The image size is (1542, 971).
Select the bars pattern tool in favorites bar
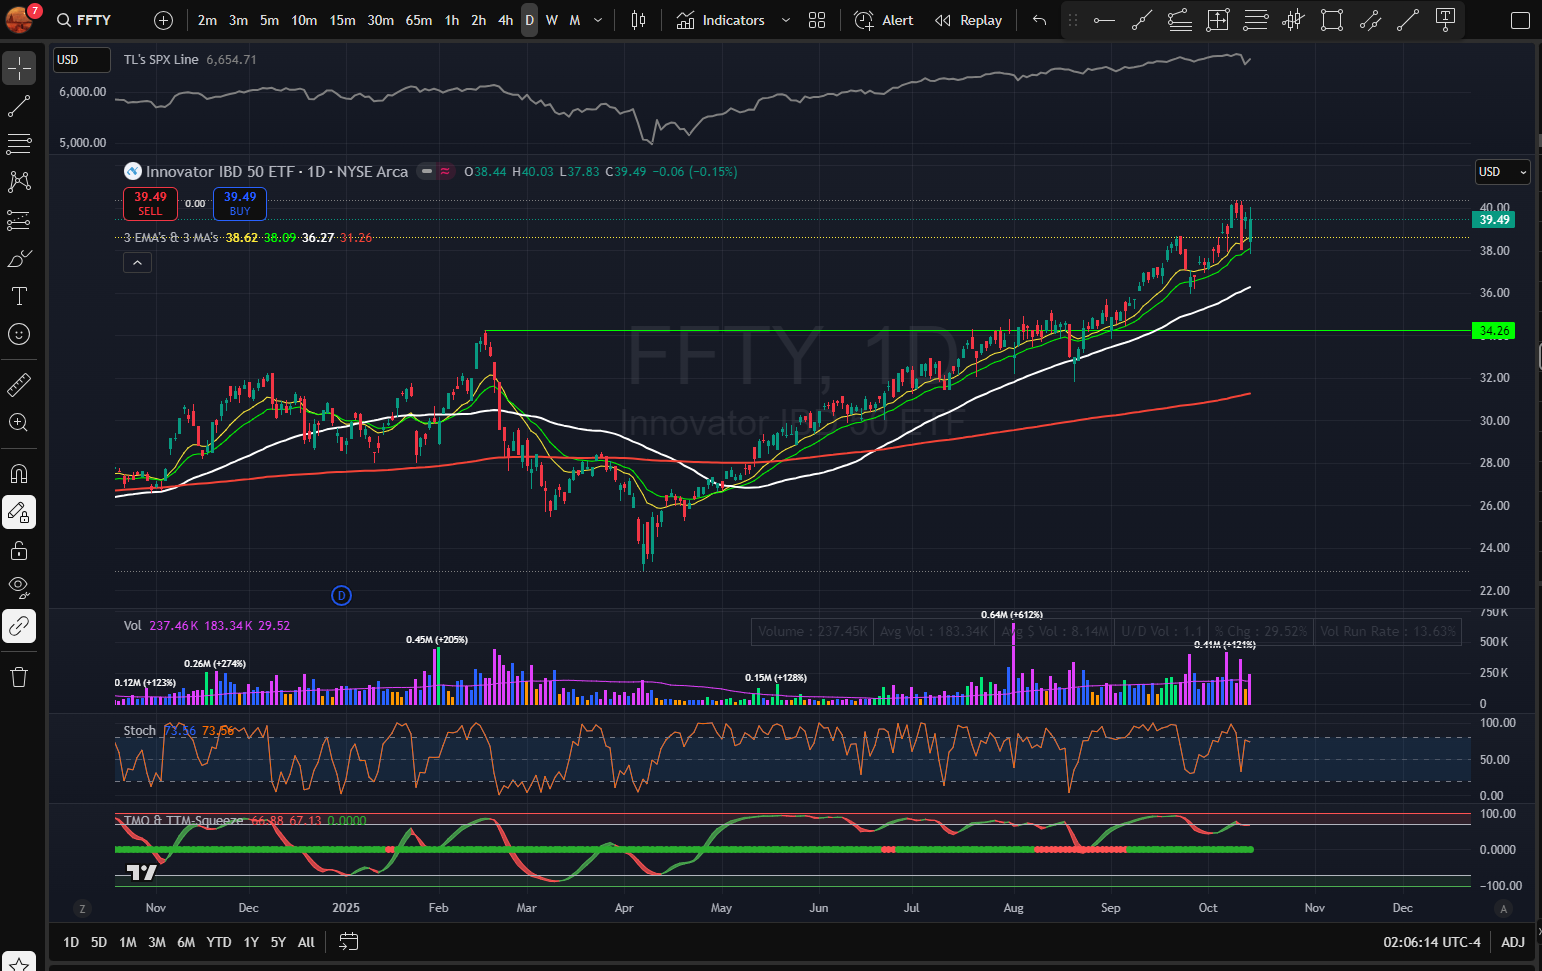pyautogui.click(x=1294, y=20)
